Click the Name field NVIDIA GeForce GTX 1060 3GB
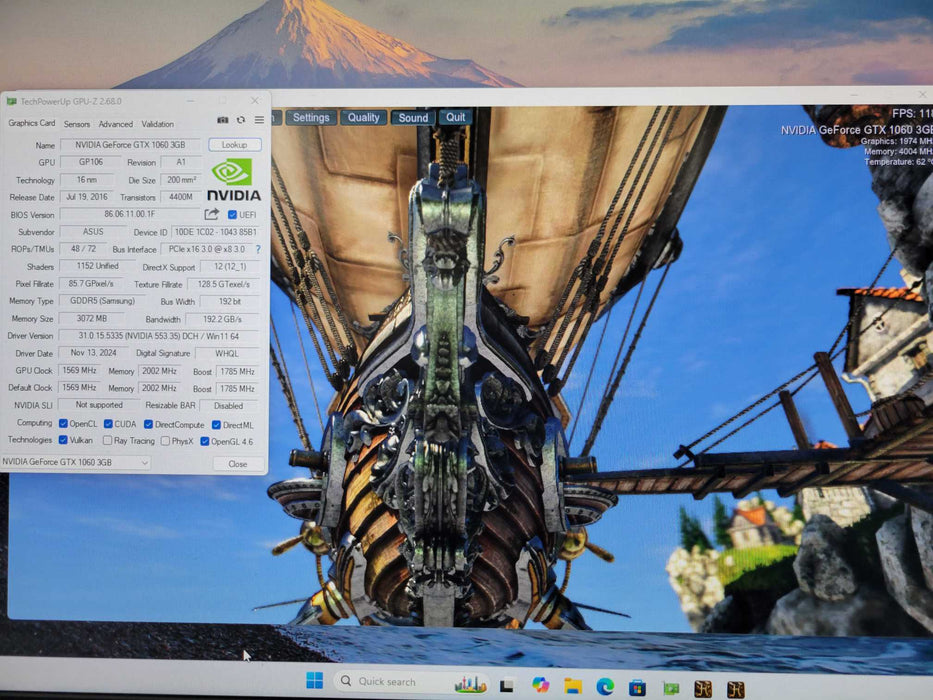The image size is (933, 700). (x=130, y=145)
